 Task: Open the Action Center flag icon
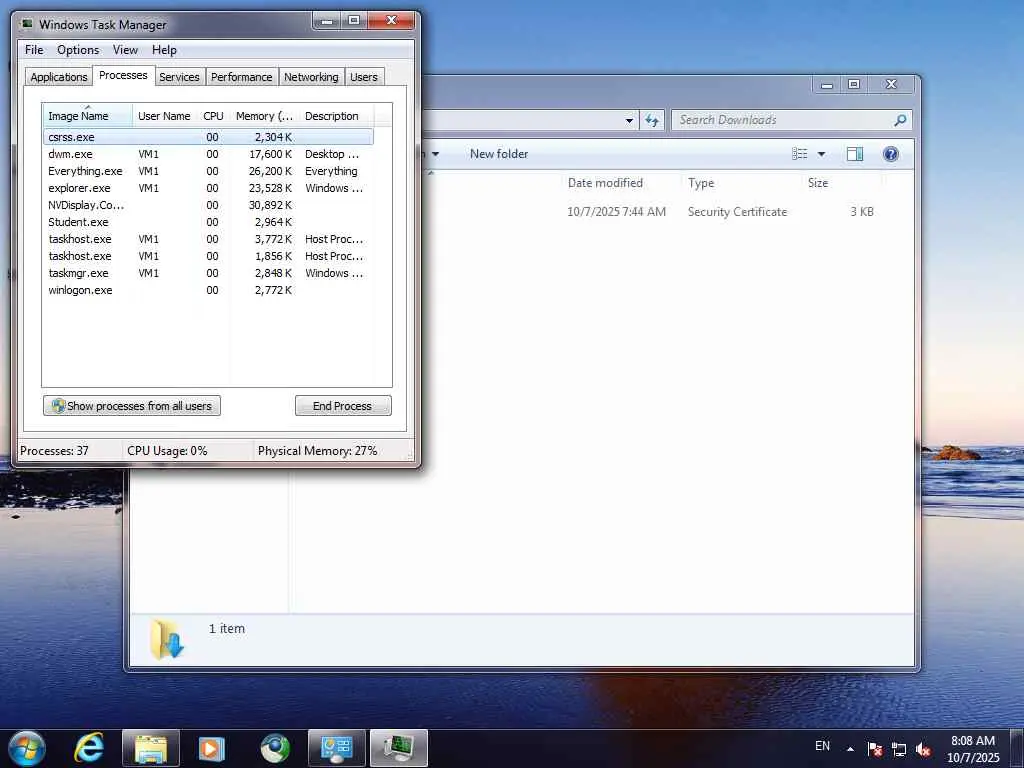pyautogui.click(x=874, y=749)
